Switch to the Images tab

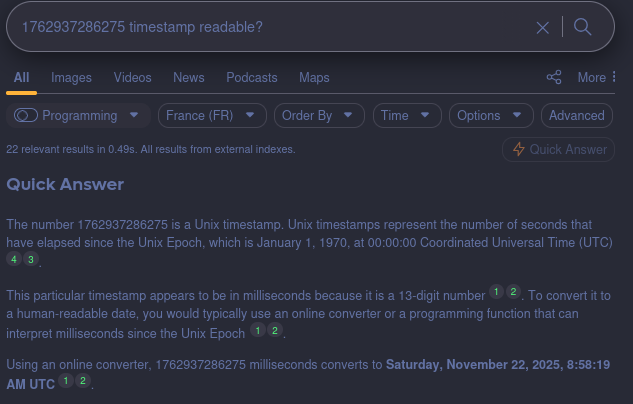(71, 77)
